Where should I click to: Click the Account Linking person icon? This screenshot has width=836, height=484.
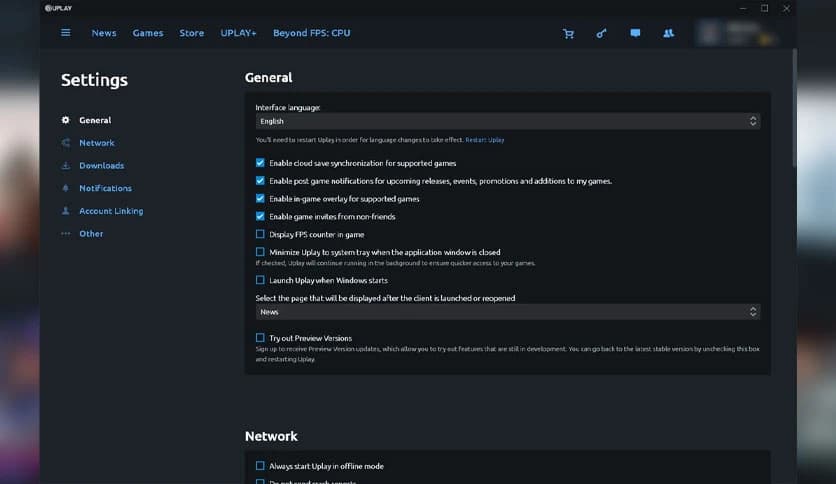(66, 211)
